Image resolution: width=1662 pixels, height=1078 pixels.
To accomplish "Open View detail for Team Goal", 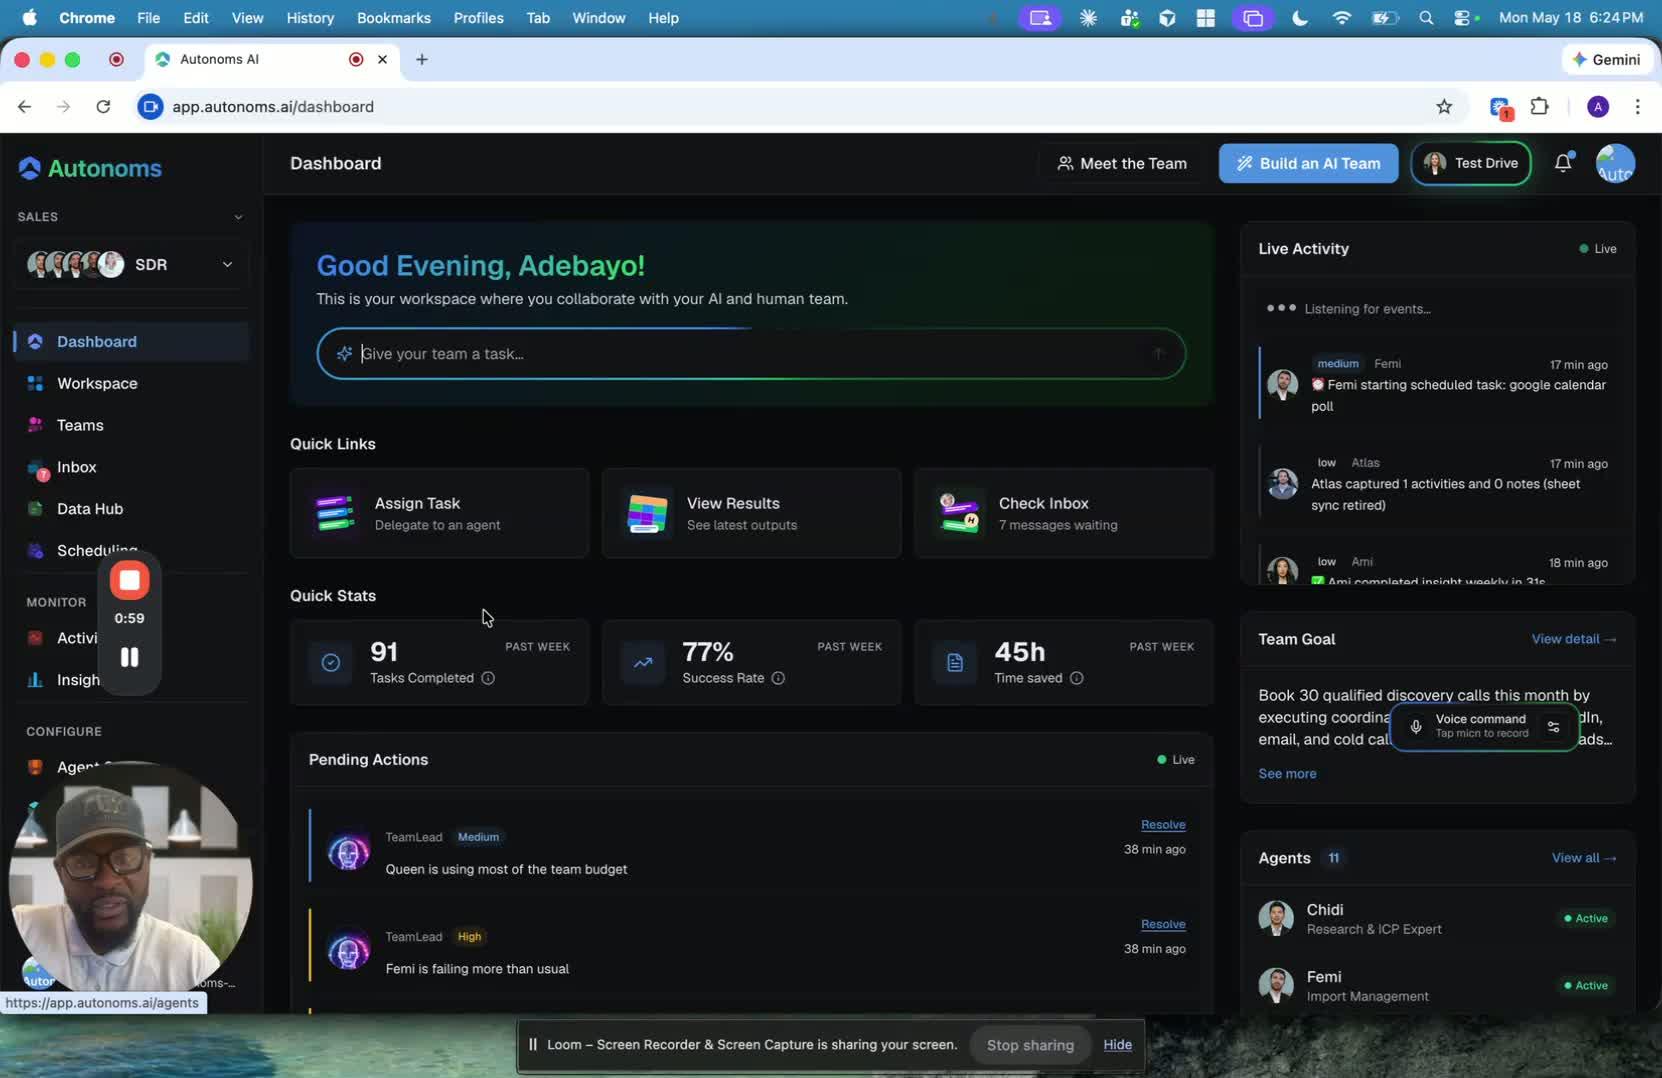I will click(x=1573, y=639).
